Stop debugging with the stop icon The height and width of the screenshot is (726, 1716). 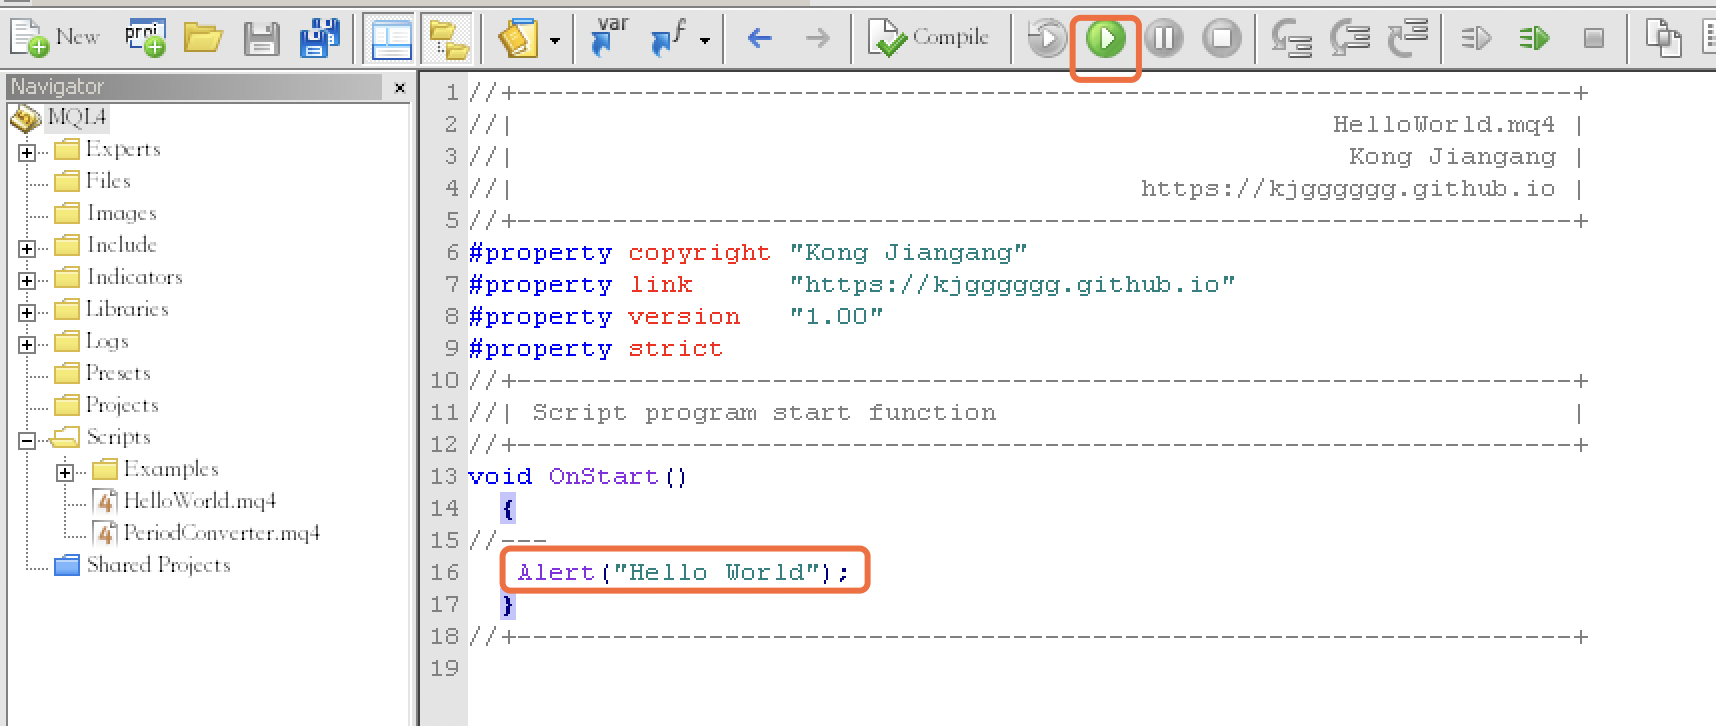coord(1221,39)
